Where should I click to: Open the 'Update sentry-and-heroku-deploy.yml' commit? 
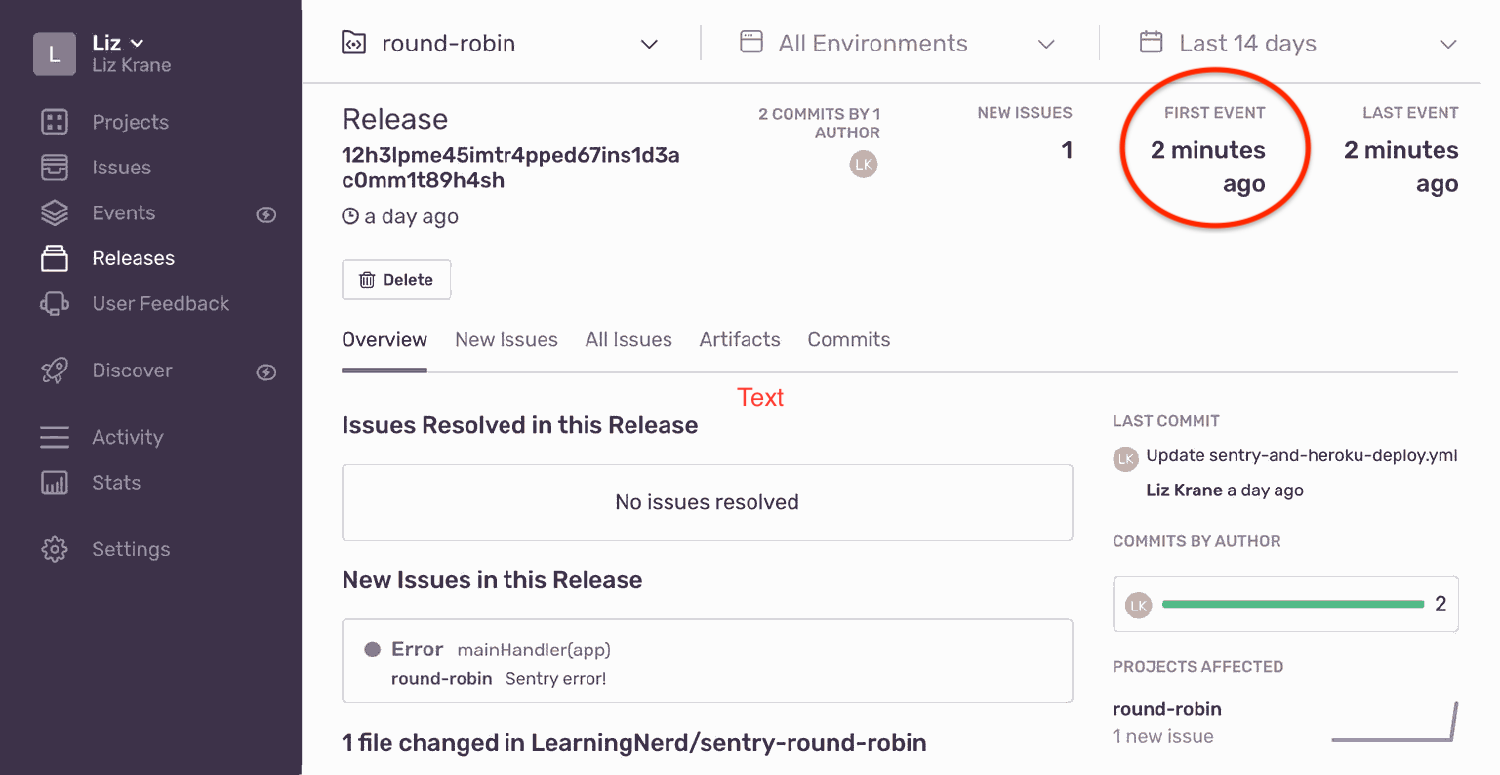[1301, 455]
